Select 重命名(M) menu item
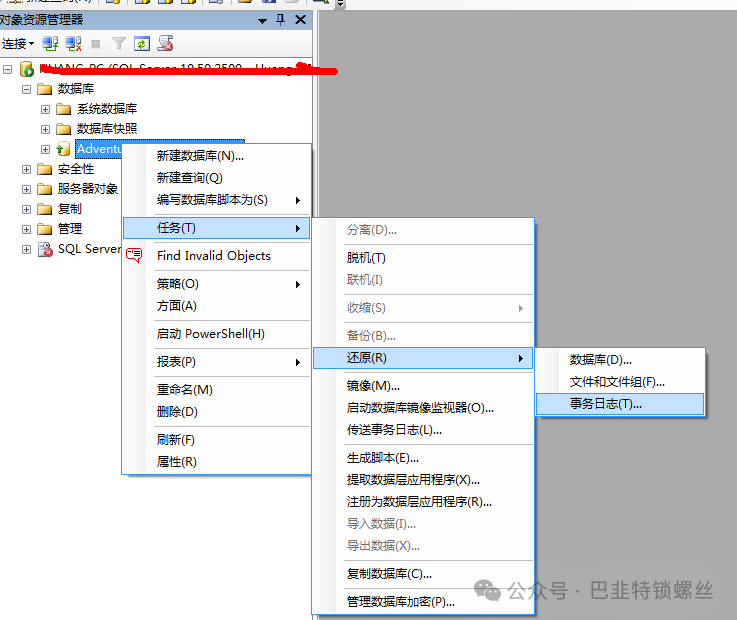 [217, 390]
